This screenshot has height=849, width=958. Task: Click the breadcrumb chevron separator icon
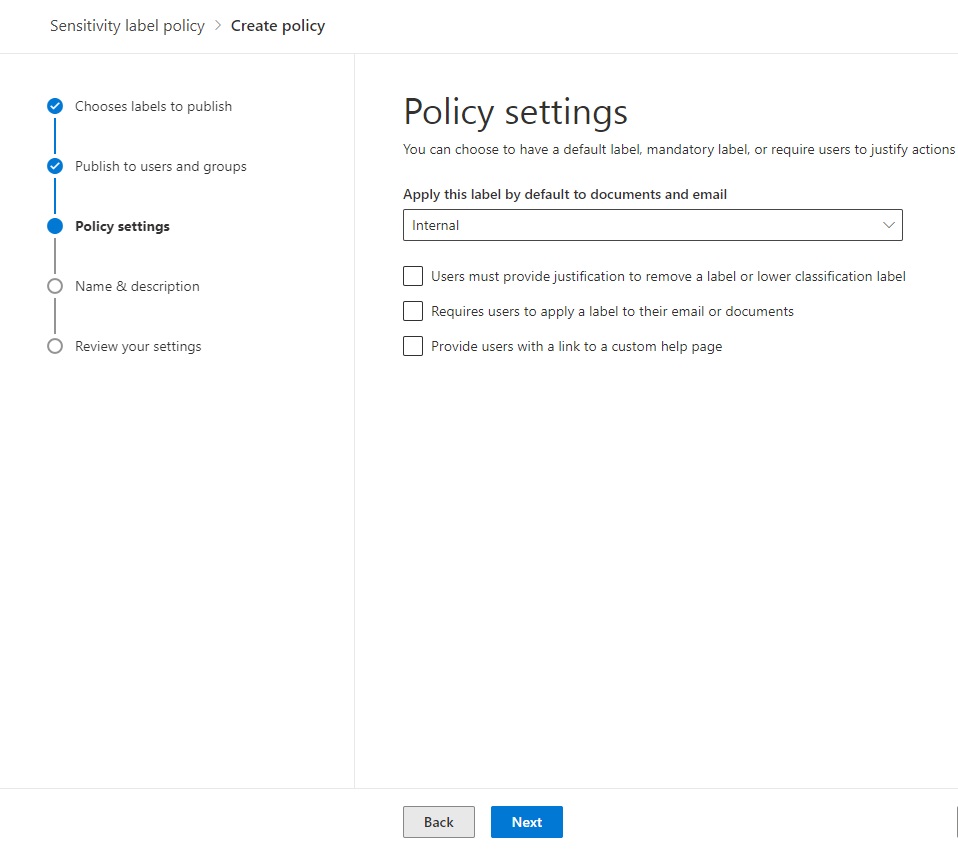tap(216, 25)
